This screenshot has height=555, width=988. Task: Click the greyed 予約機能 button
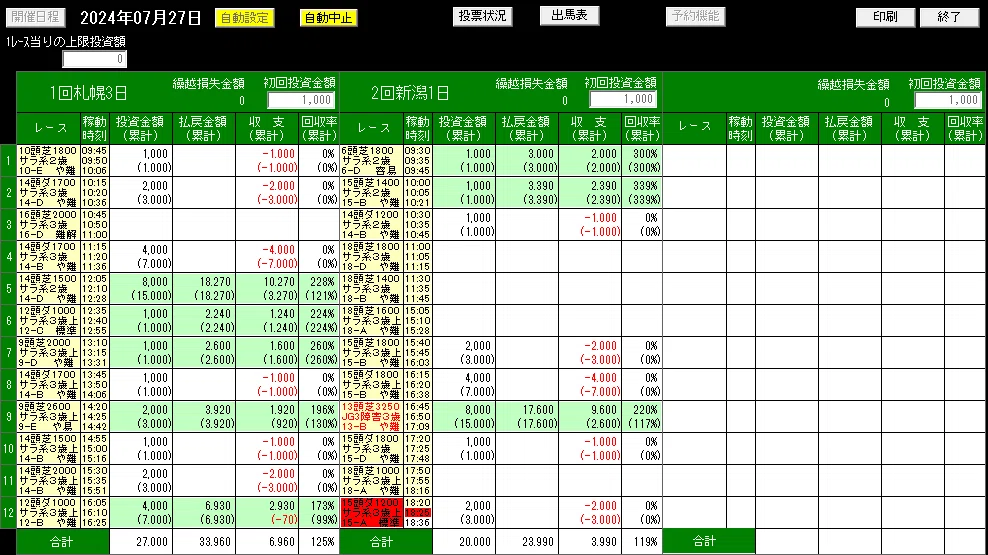coord(696,16)
